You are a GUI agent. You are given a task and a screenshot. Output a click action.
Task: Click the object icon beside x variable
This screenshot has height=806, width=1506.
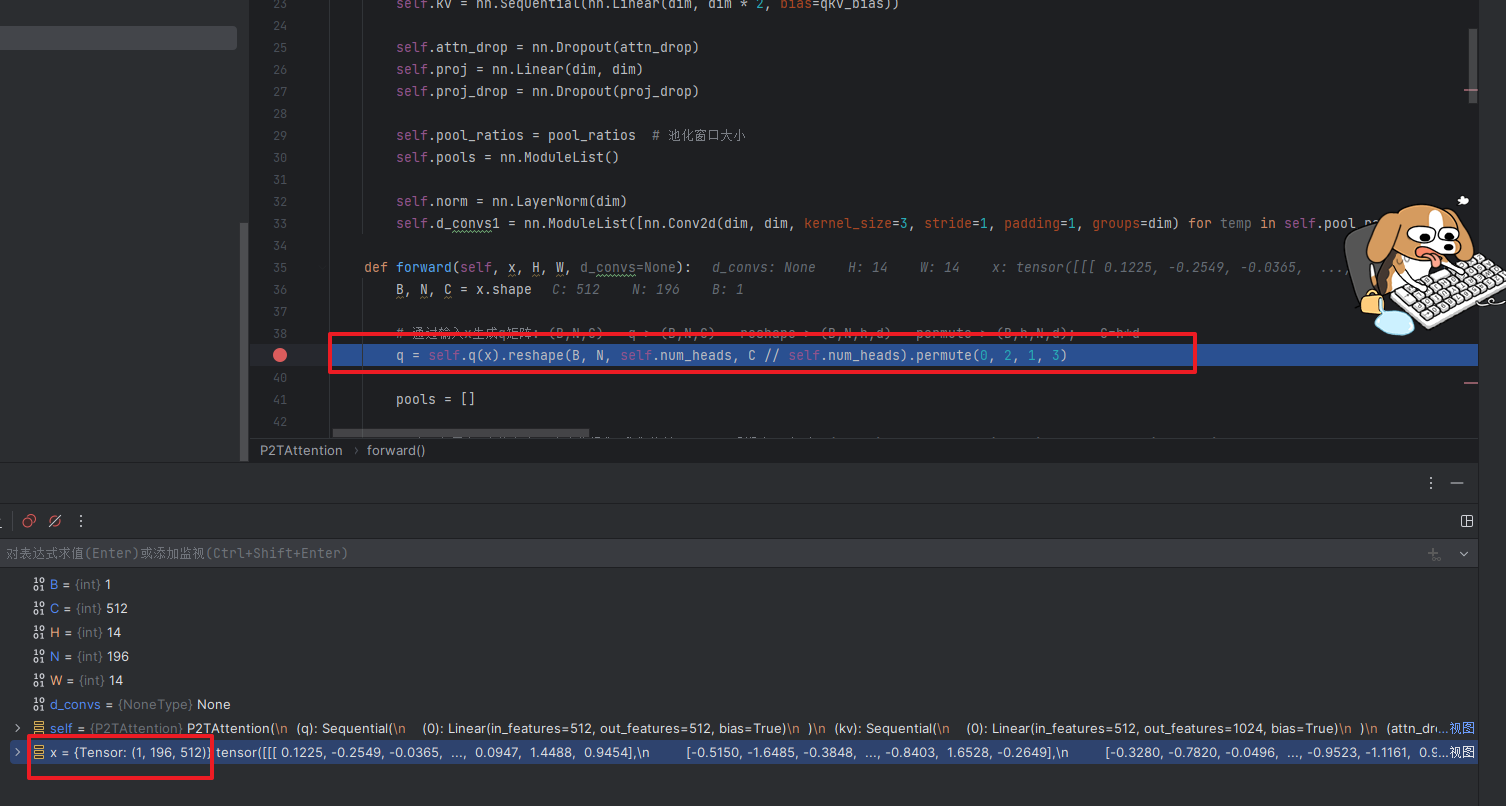click(39, 752)
